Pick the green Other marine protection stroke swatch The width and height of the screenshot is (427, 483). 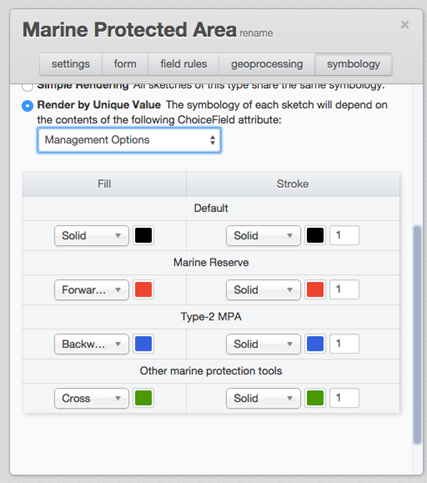(315, 398)
